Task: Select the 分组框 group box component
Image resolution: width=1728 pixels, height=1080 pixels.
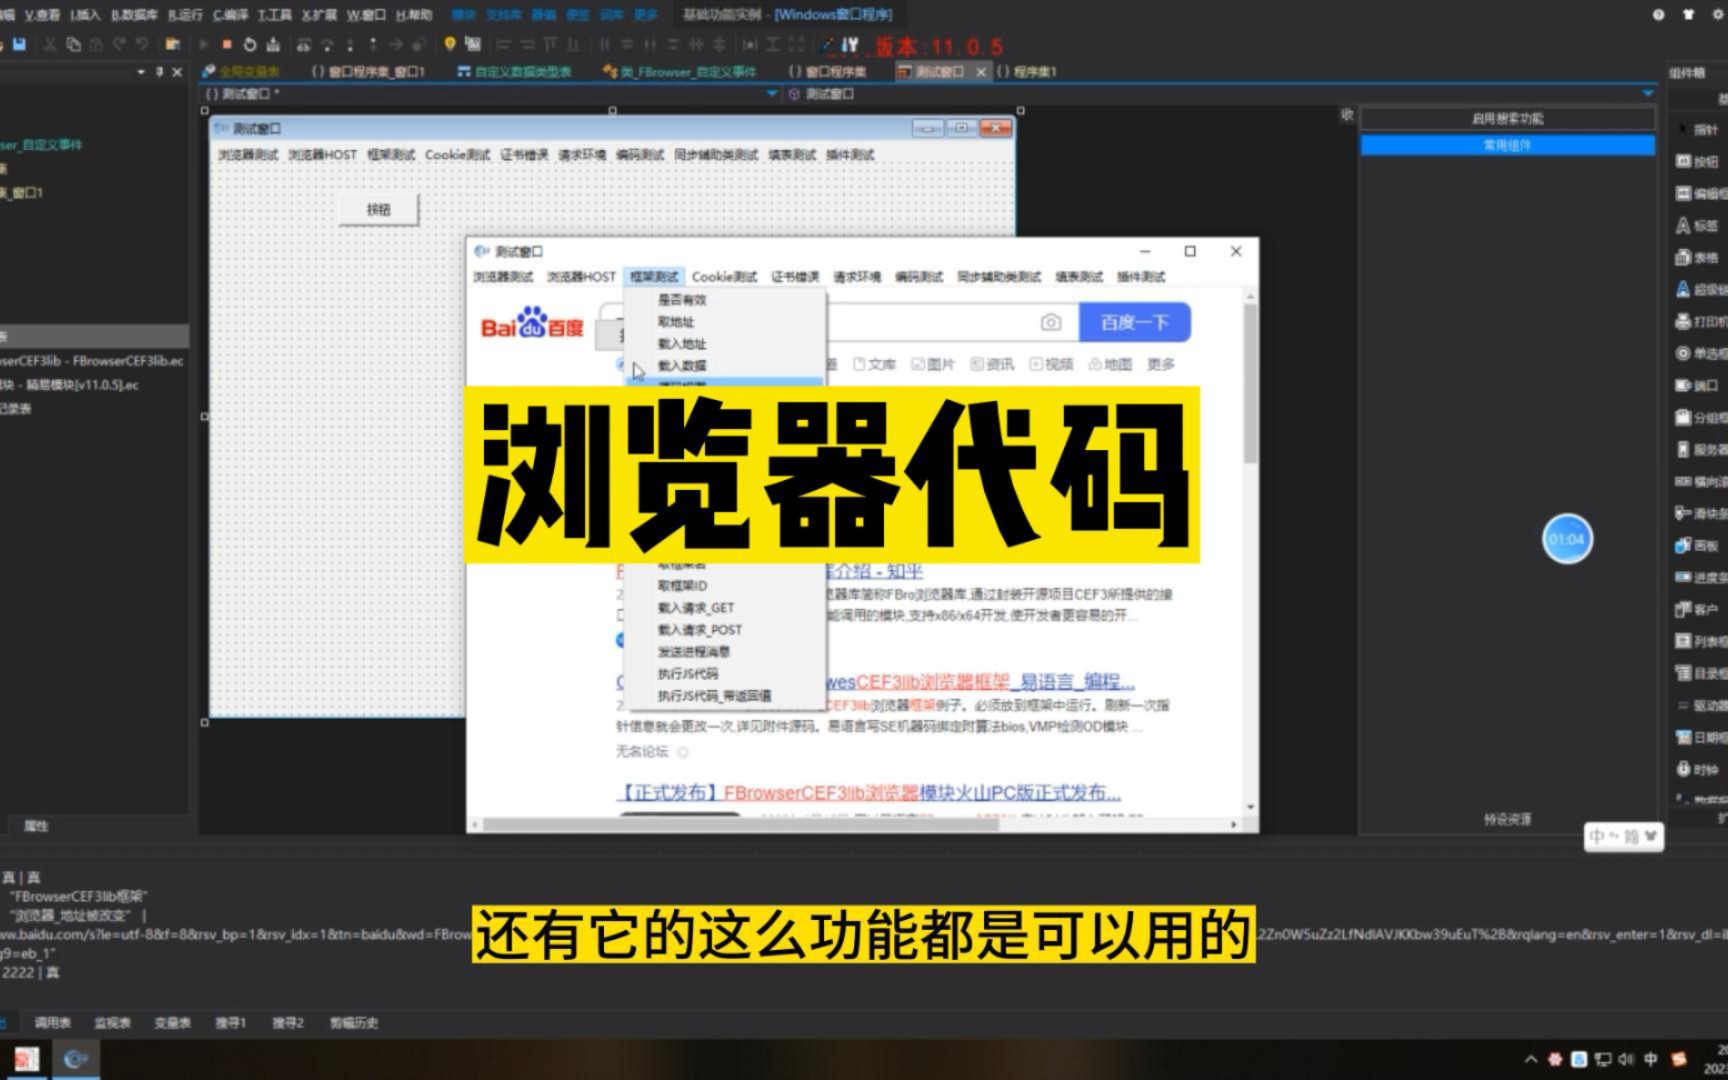Action: [x=1701, y=417]
